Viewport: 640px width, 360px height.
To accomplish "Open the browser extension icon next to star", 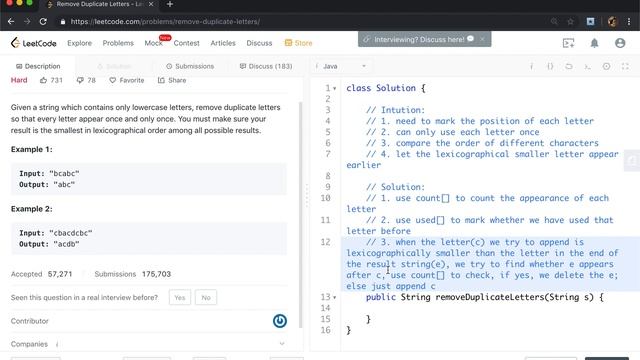I will [x=590, y=21].
